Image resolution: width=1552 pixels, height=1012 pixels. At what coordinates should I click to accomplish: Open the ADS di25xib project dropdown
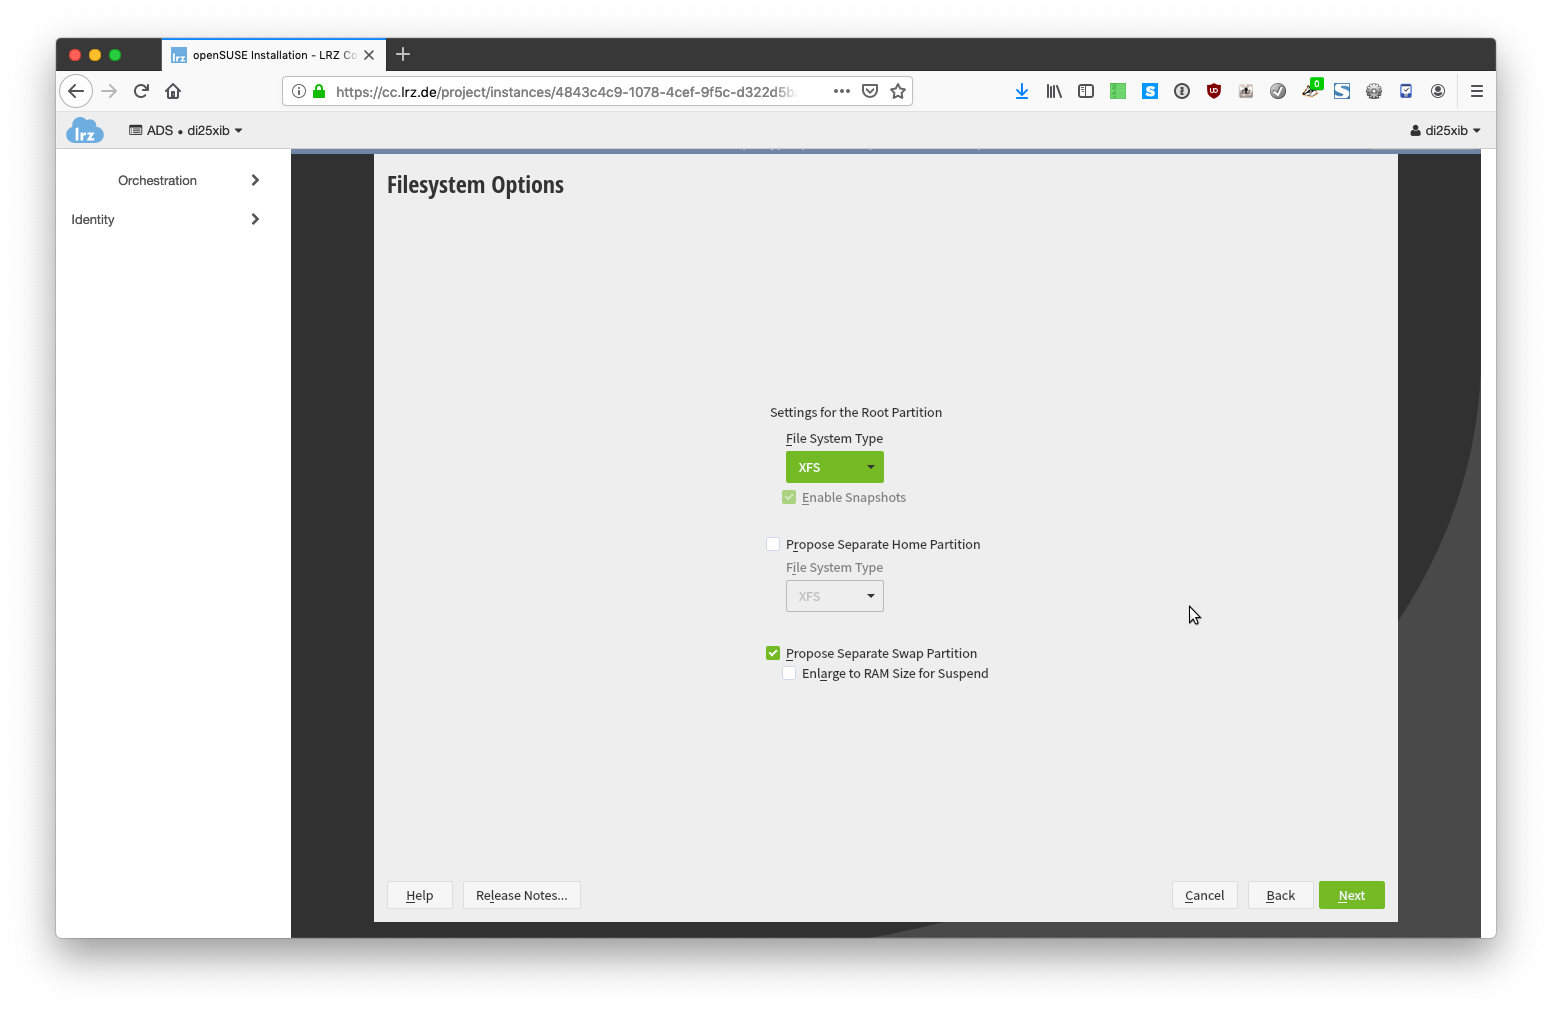[x=186, y=130]
